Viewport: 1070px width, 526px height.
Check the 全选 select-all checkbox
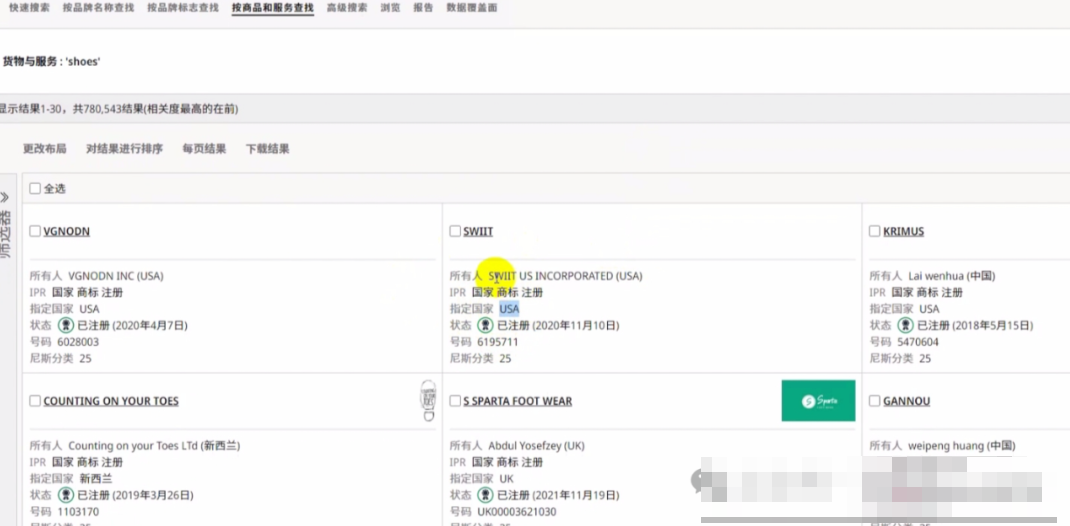click(35, 188)
